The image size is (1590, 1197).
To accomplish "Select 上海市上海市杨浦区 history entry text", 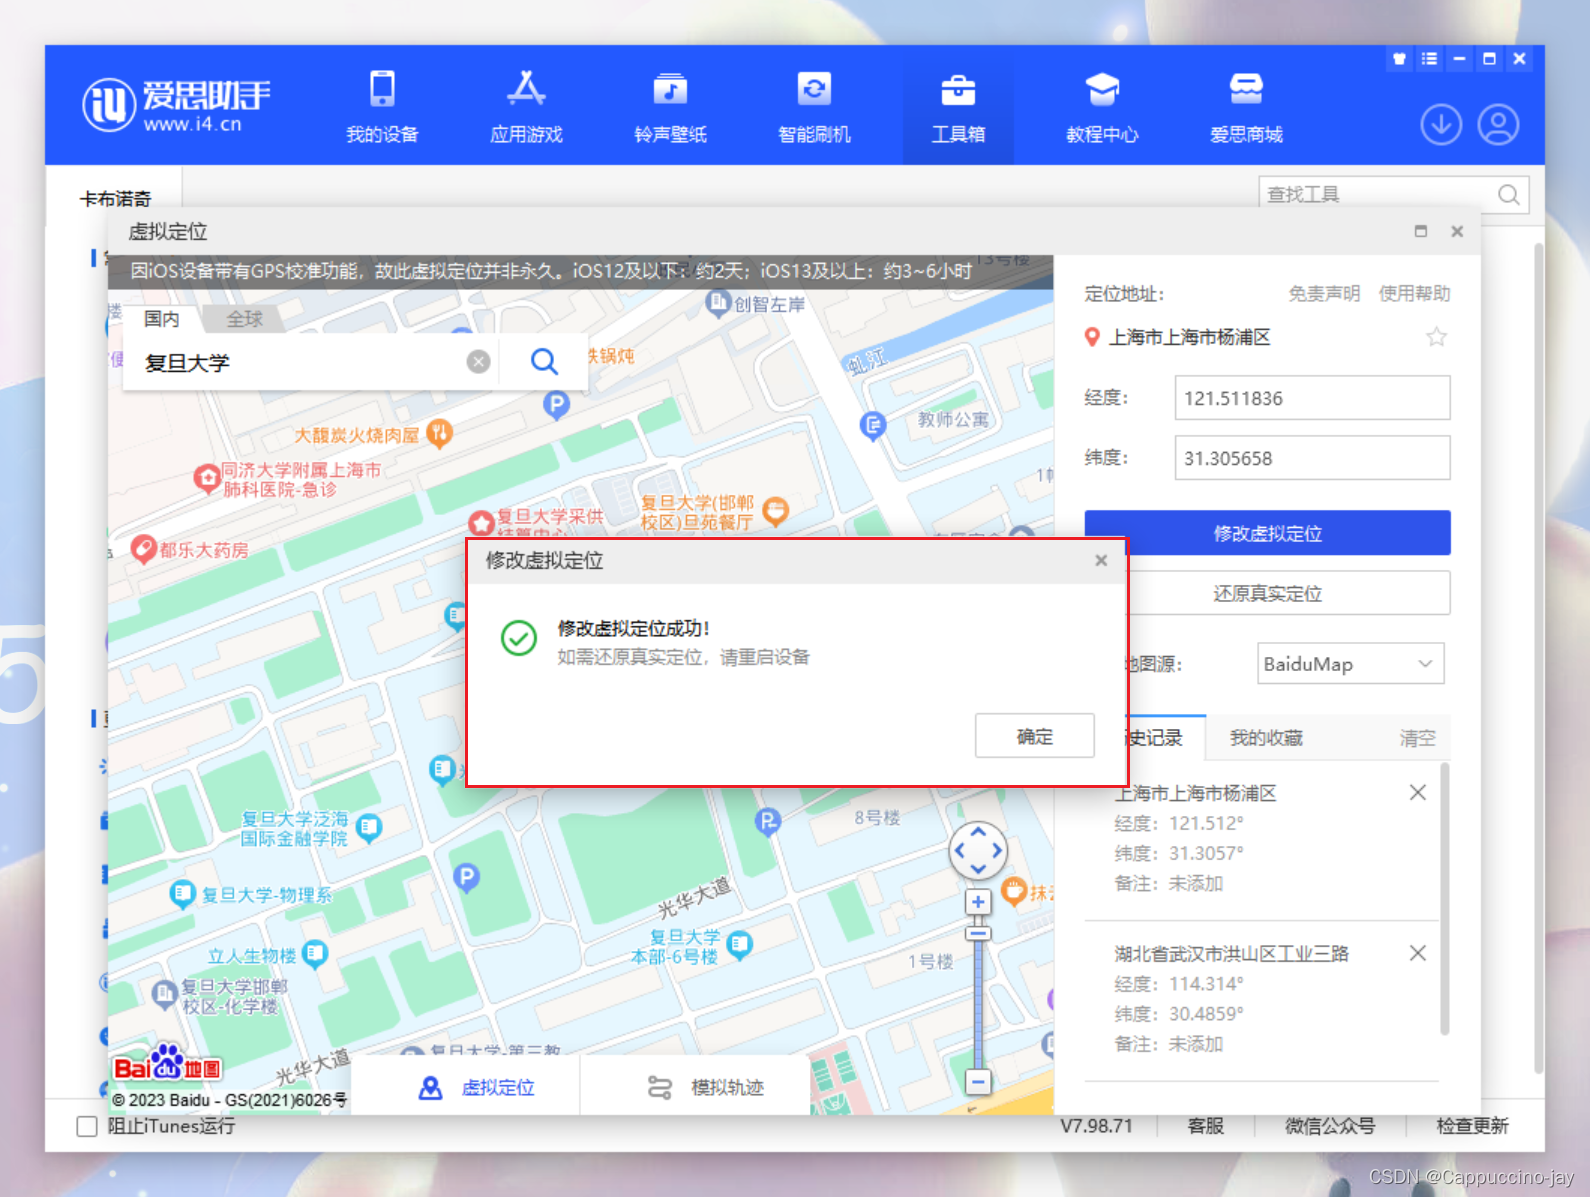I will tap(1195, 793).
